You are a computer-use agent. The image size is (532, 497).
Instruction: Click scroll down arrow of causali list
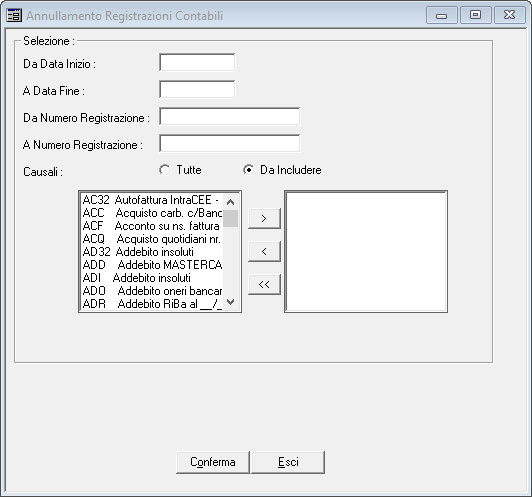coord(230,302)
